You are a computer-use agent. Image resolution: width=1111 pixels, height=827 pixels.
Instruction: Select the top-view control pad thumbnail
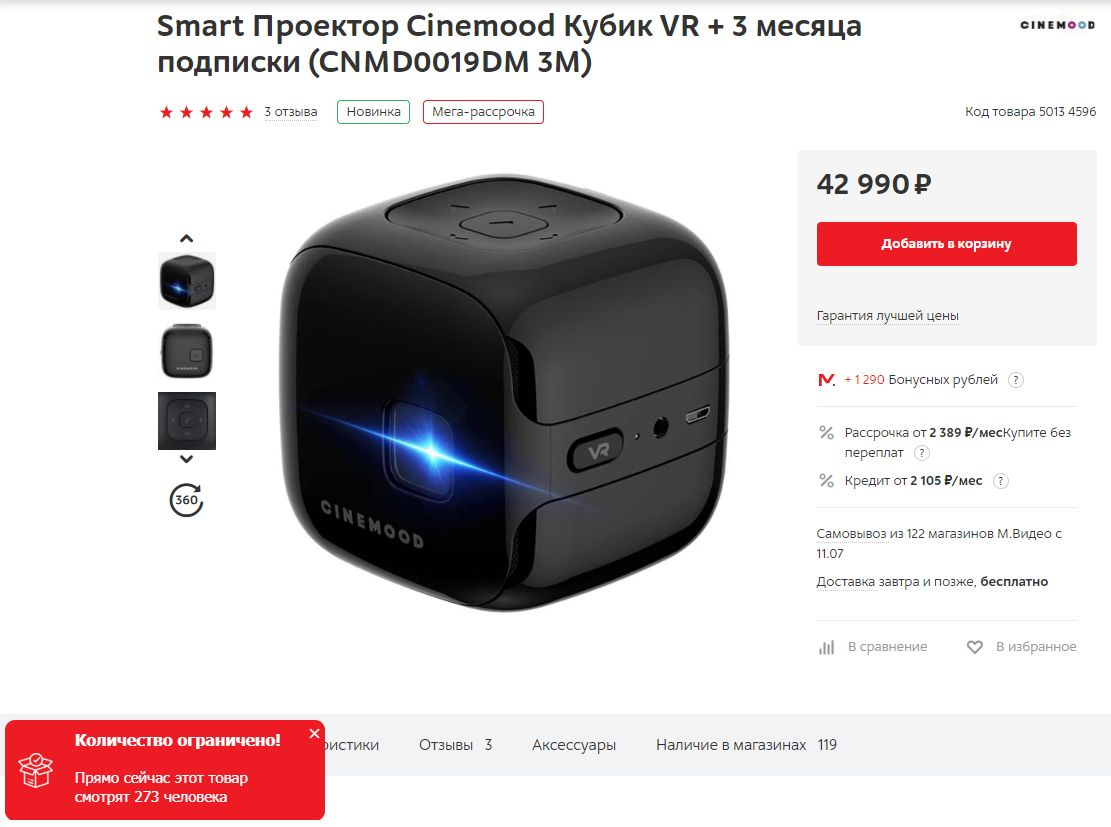[187, 421]
